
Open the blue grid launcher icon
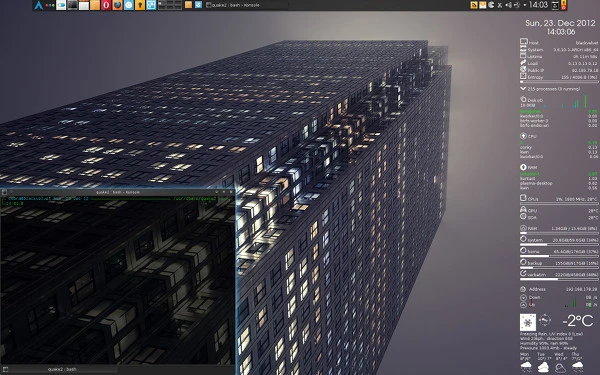coord(152,5)
